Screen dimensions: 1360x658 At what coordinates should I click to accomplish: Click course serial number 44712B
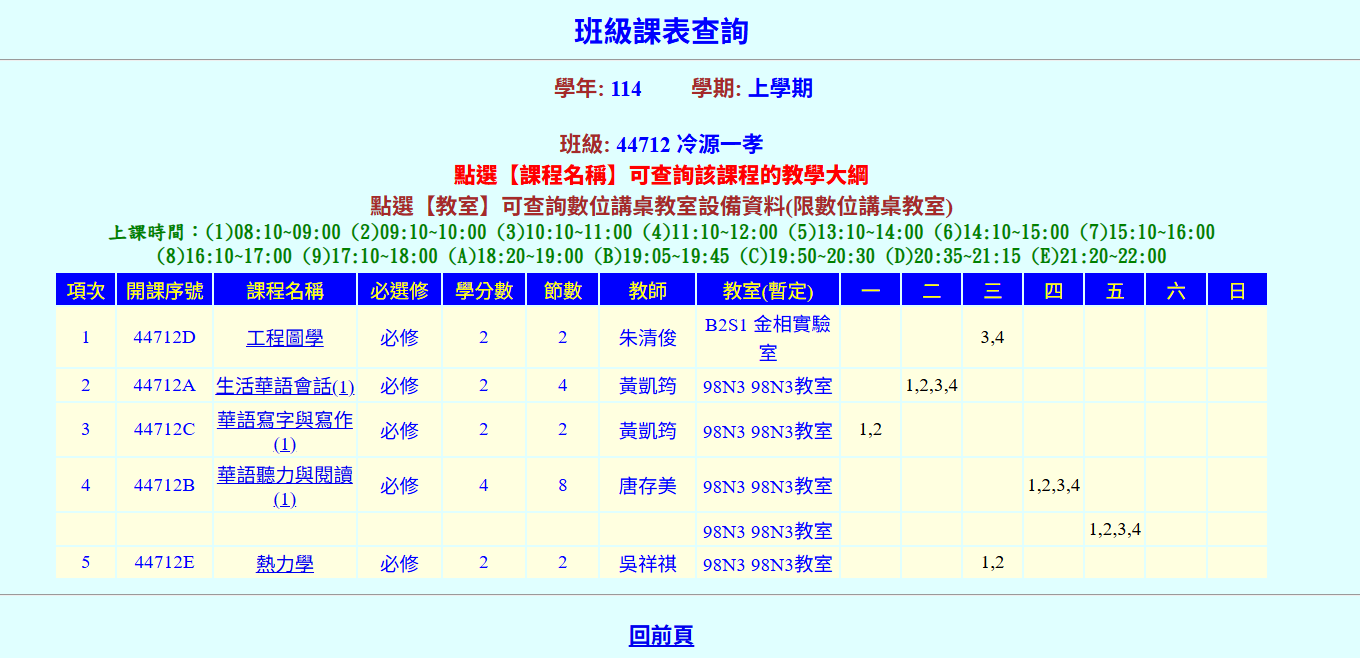[x=164, y=486]
